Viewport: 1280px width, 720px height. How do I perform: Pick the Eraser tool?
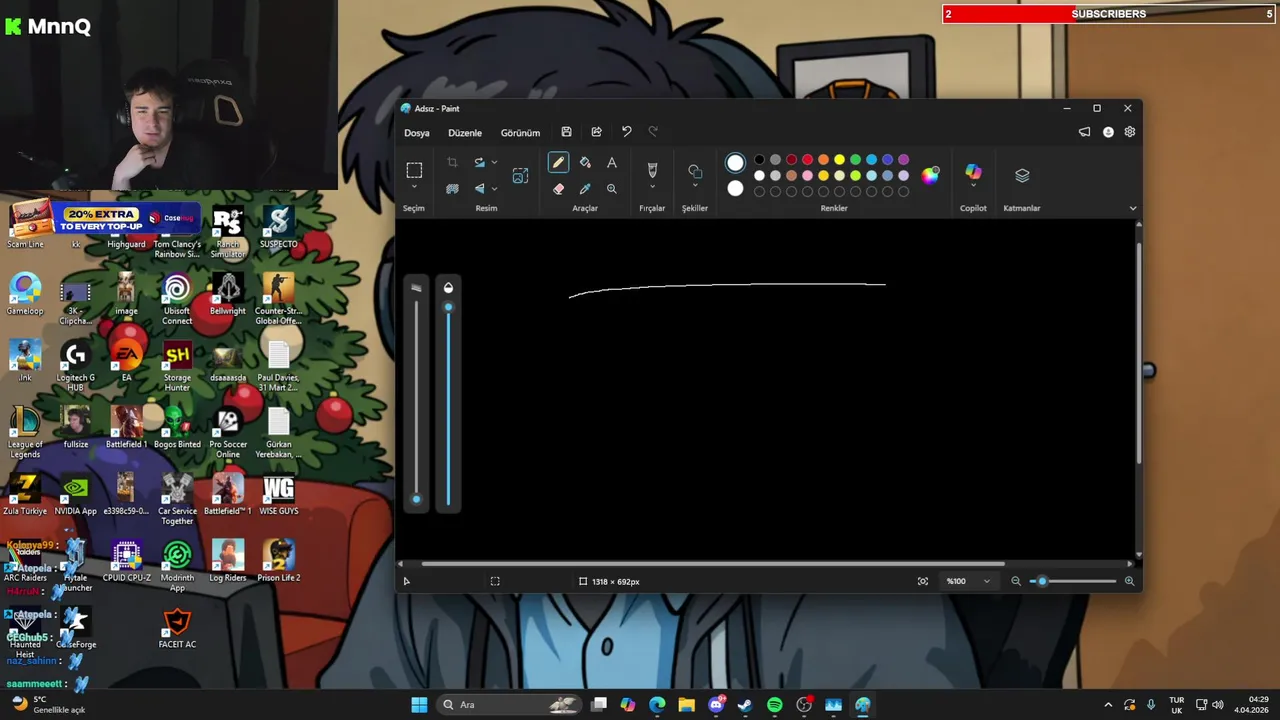[558, 189]
